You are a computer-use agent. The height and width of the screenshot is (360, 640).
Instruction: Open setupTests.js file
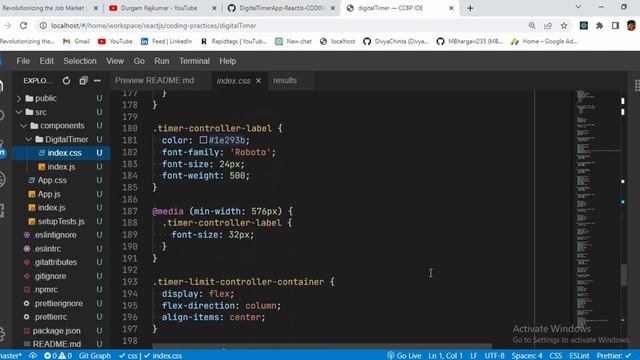point(61,221)
